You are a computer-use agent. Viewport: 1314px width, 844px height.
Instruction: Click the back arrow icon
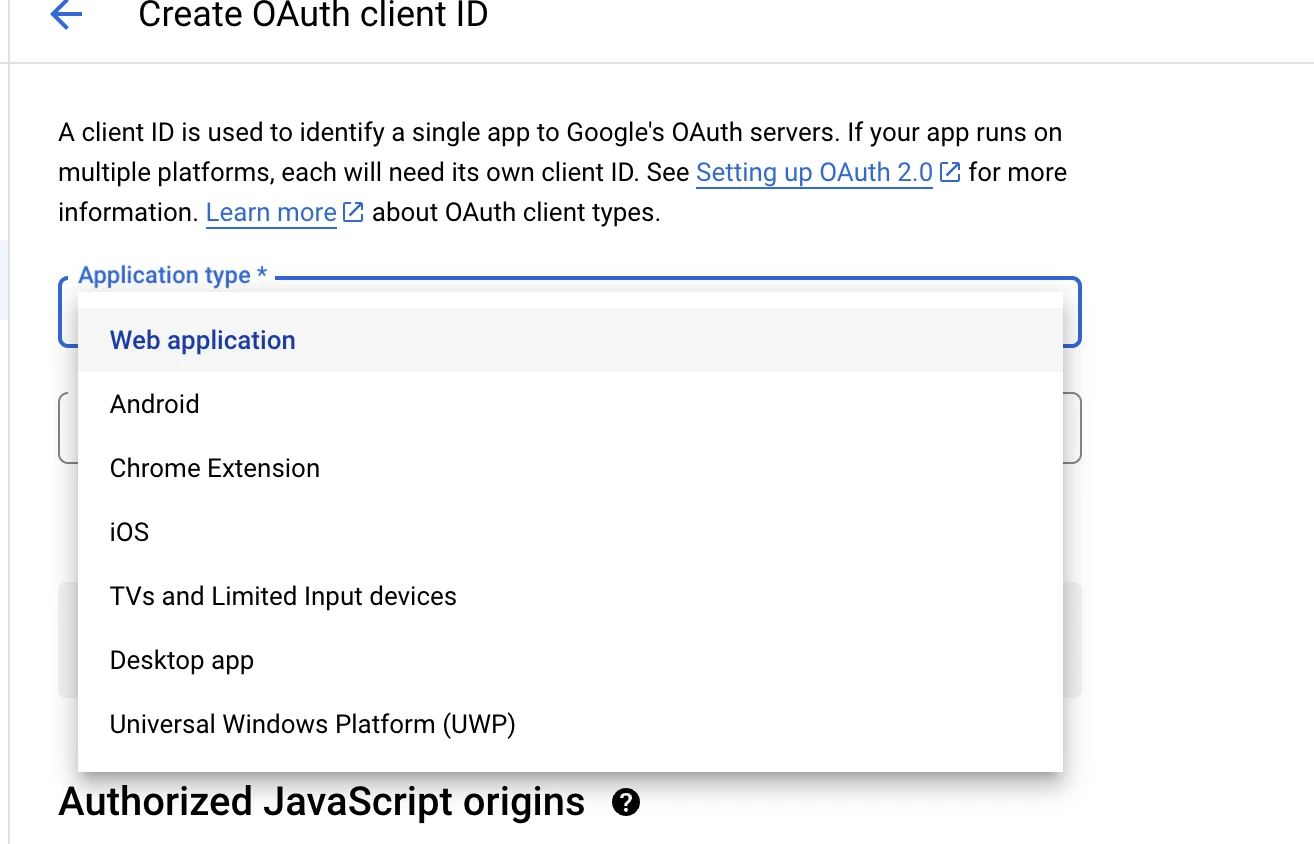(66, 15)
